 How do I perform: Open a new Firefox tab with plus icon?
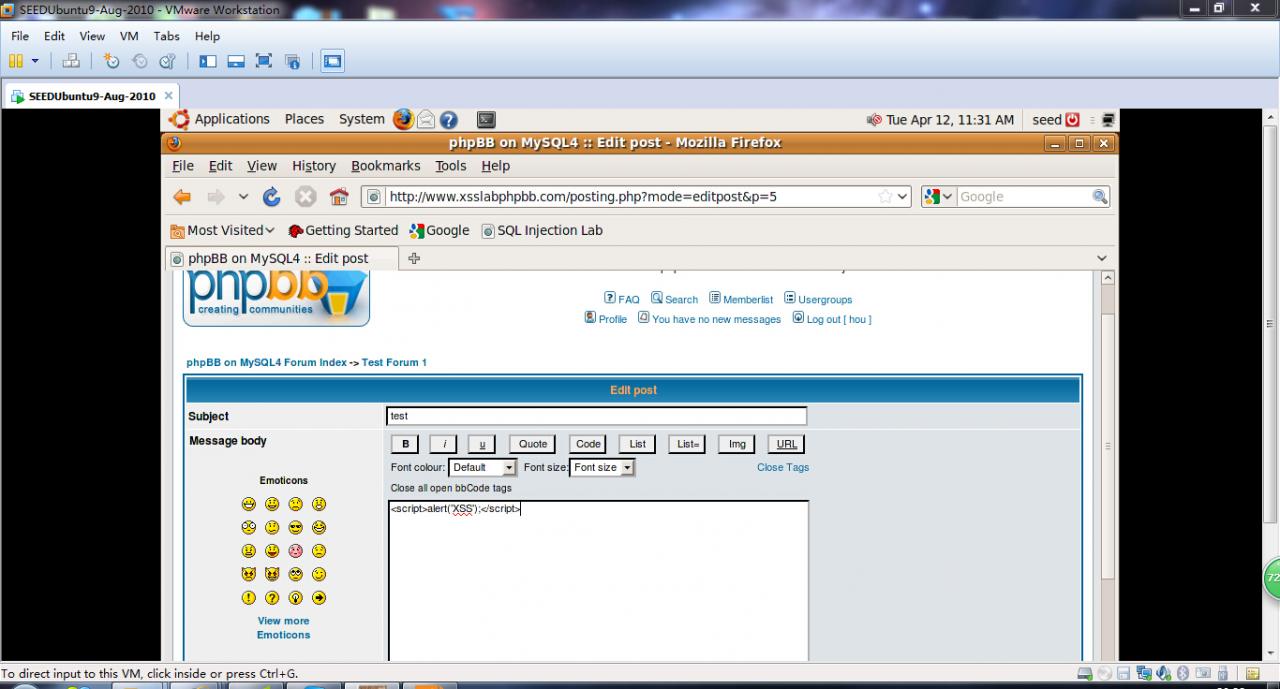click(414, 258)
